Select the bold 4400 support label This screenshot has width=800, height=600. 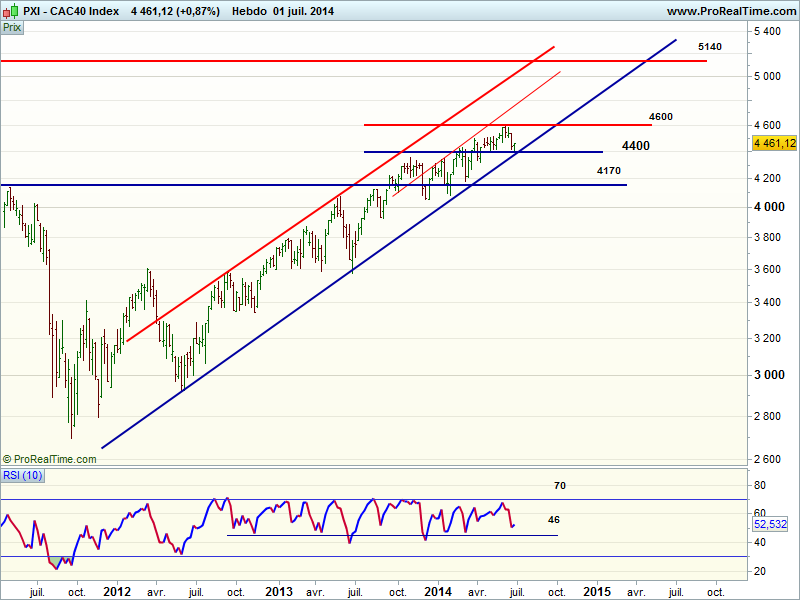(x=635, y=146)
